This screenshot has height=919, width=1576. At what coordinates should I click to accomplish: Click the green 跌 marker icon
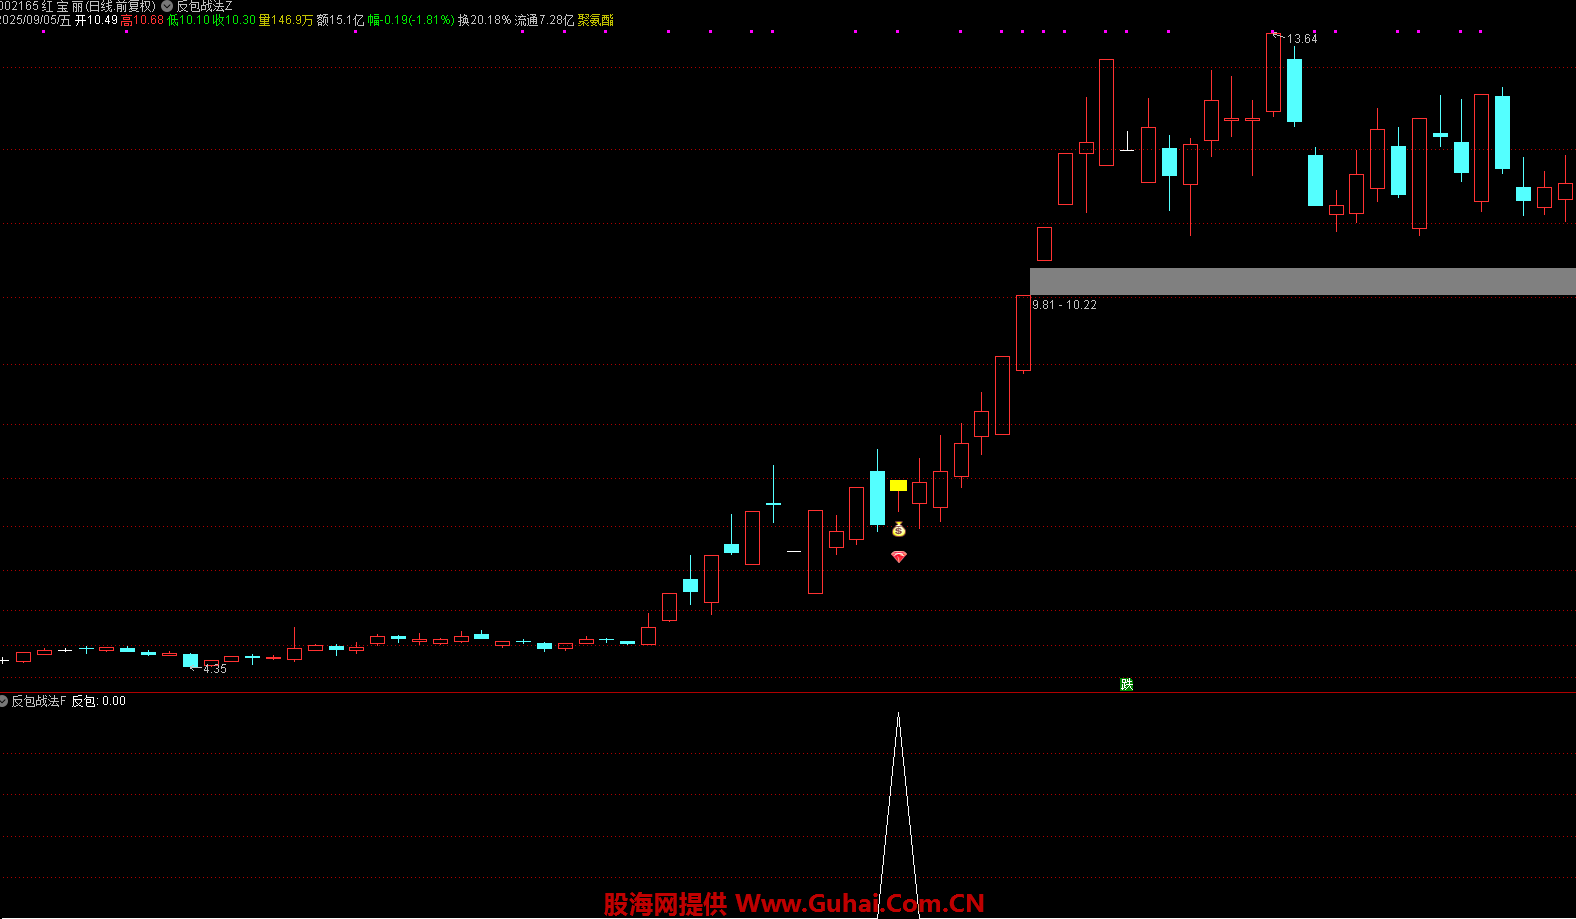pyautogui.click(x=1127, y=684)
